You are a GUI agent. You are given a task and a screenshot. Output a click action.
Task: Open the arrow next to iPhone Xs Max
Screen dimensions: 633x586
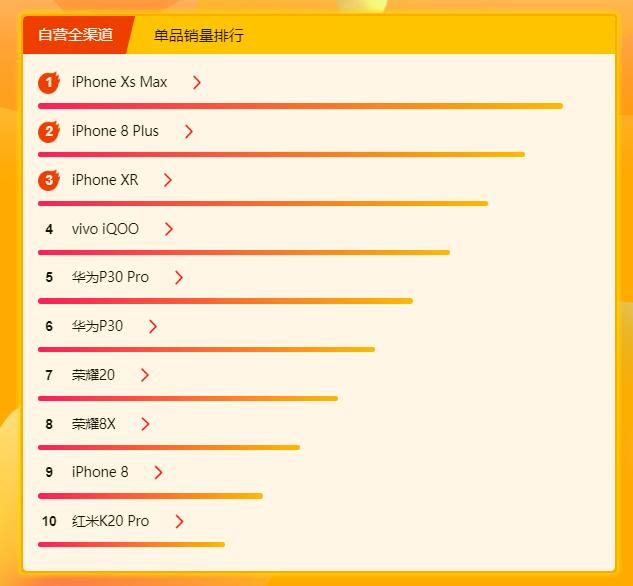point(197,83)
